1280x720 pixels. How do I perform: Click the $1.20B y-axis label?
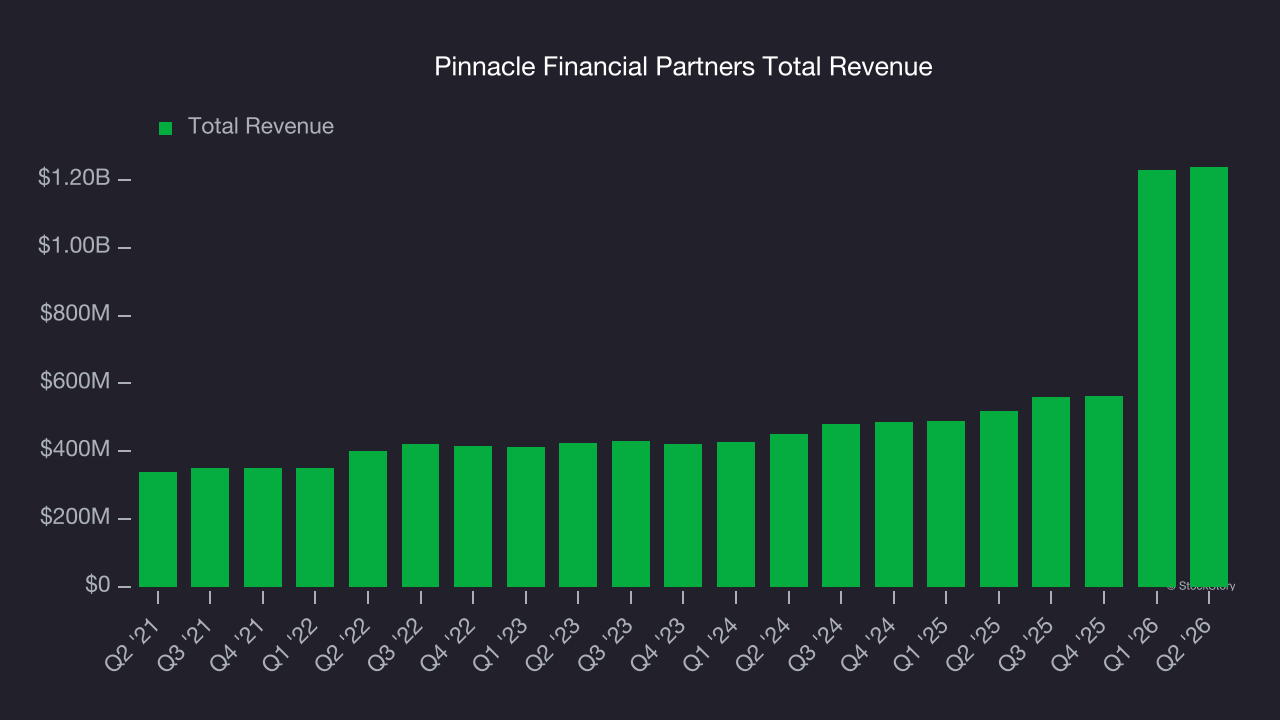point(74,178)
